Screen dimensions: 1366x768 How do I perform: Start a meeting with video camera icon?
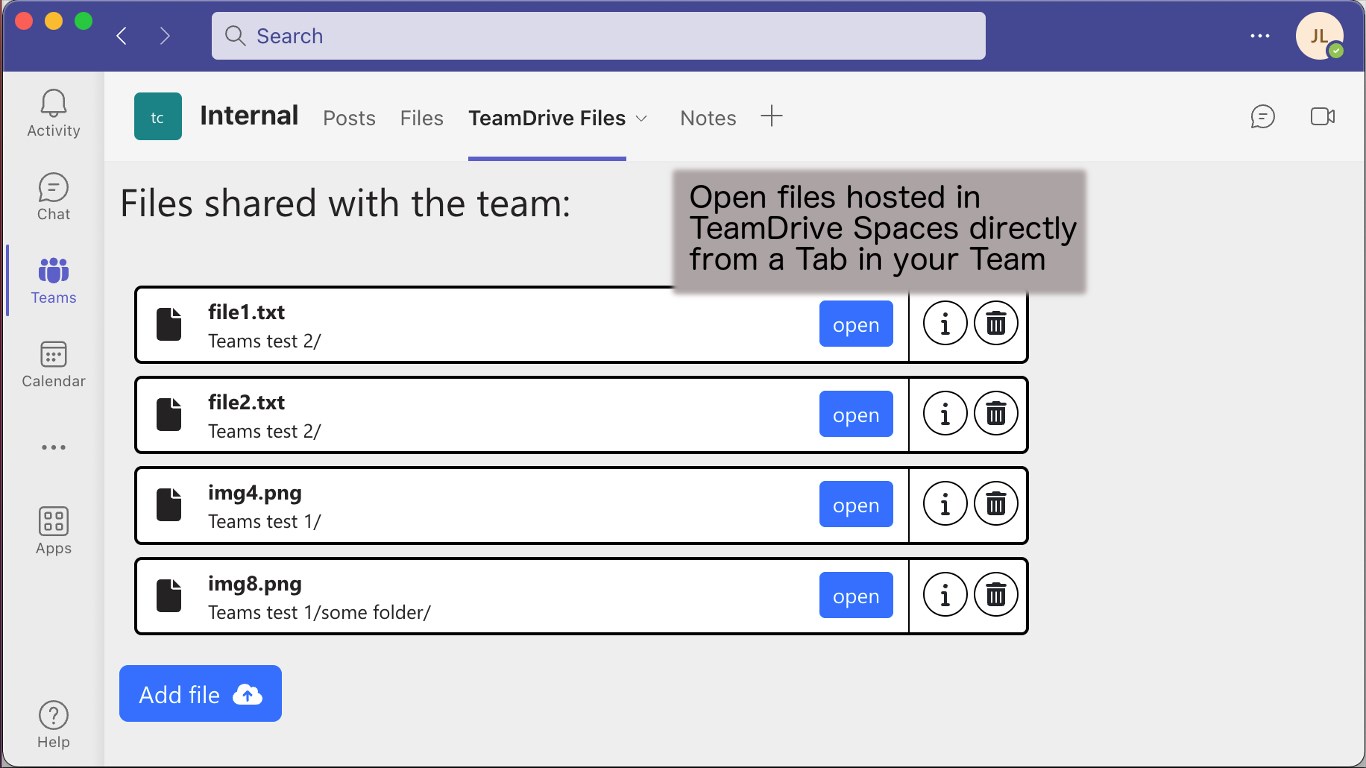(1323, 117)
